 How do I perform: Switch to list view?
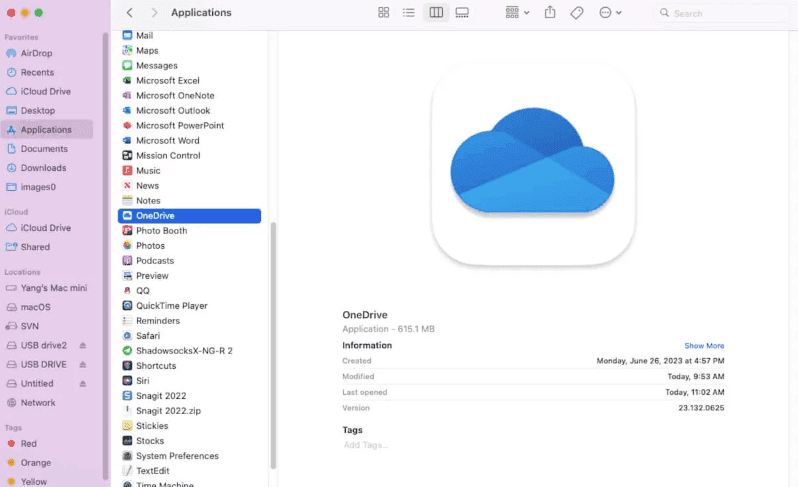click(x=409, y=13)
